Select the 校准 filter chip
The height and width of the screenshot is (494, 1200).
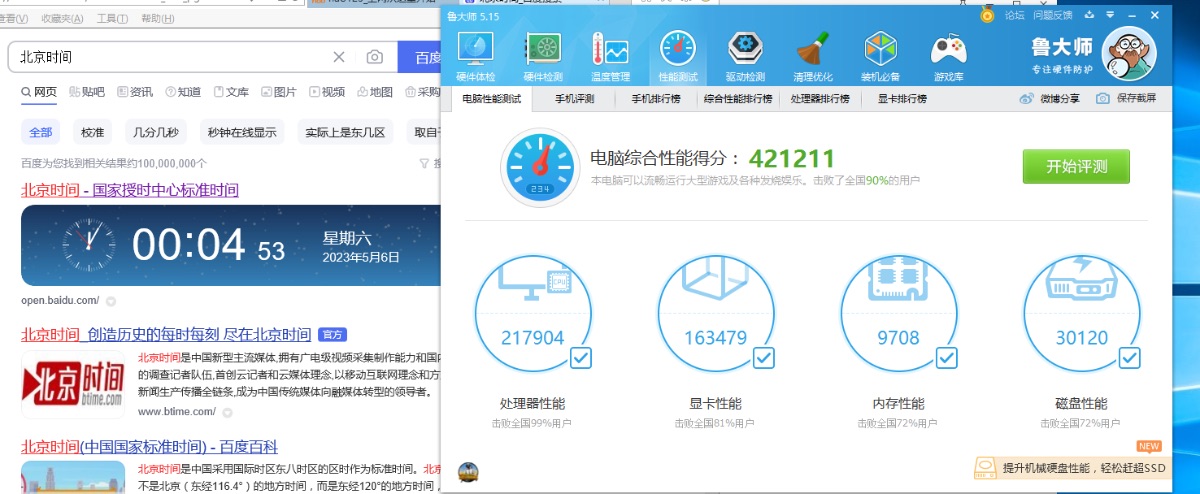pos(92,132)
